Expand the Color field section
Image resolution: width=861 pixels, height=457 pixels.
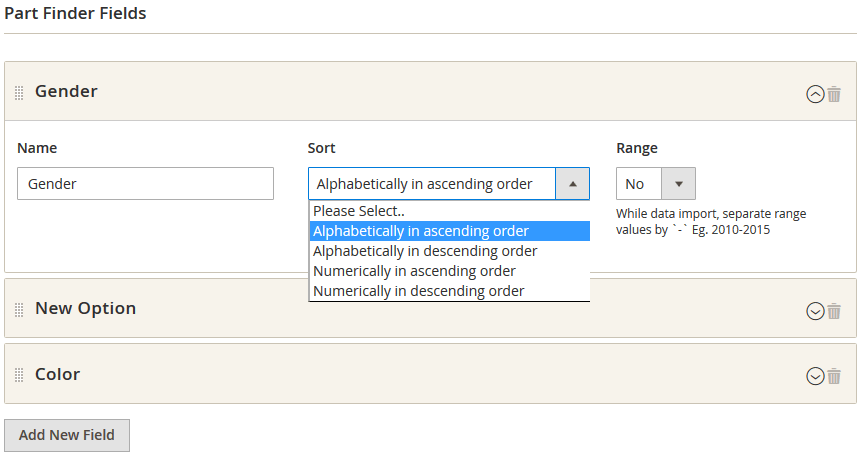(x=815, y=377)
